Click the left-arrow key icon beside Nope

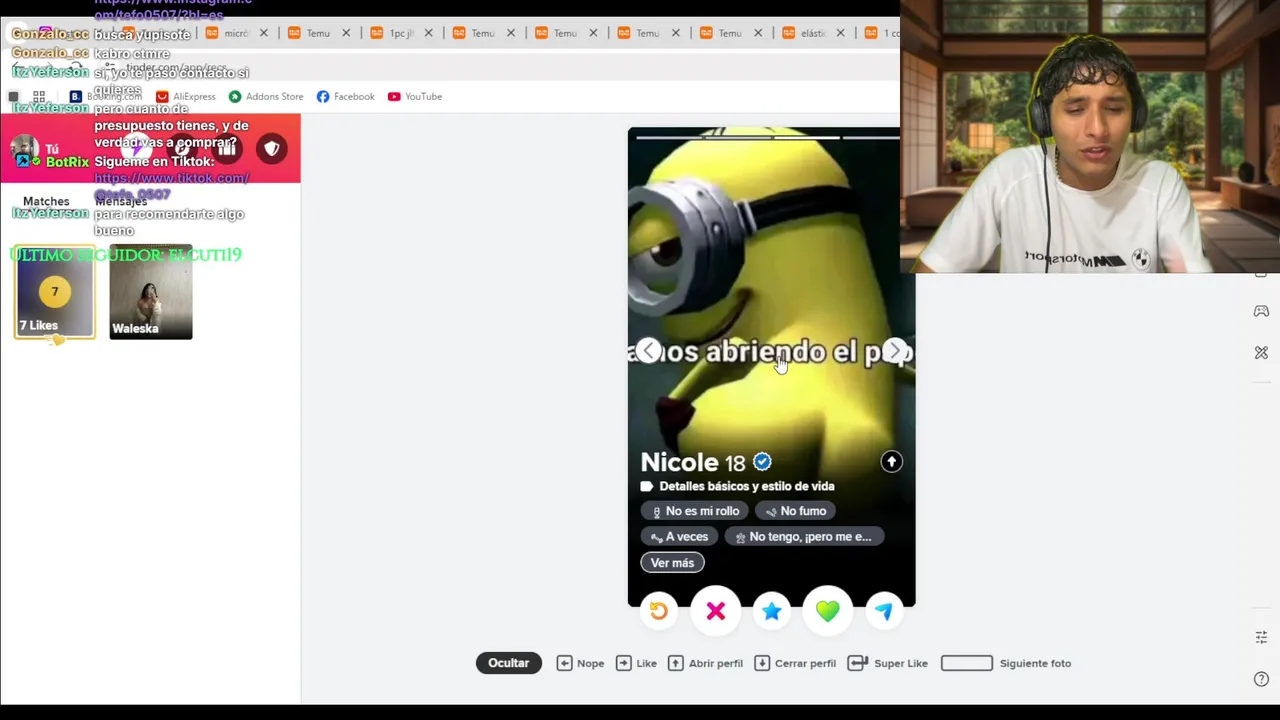point(564,663)
